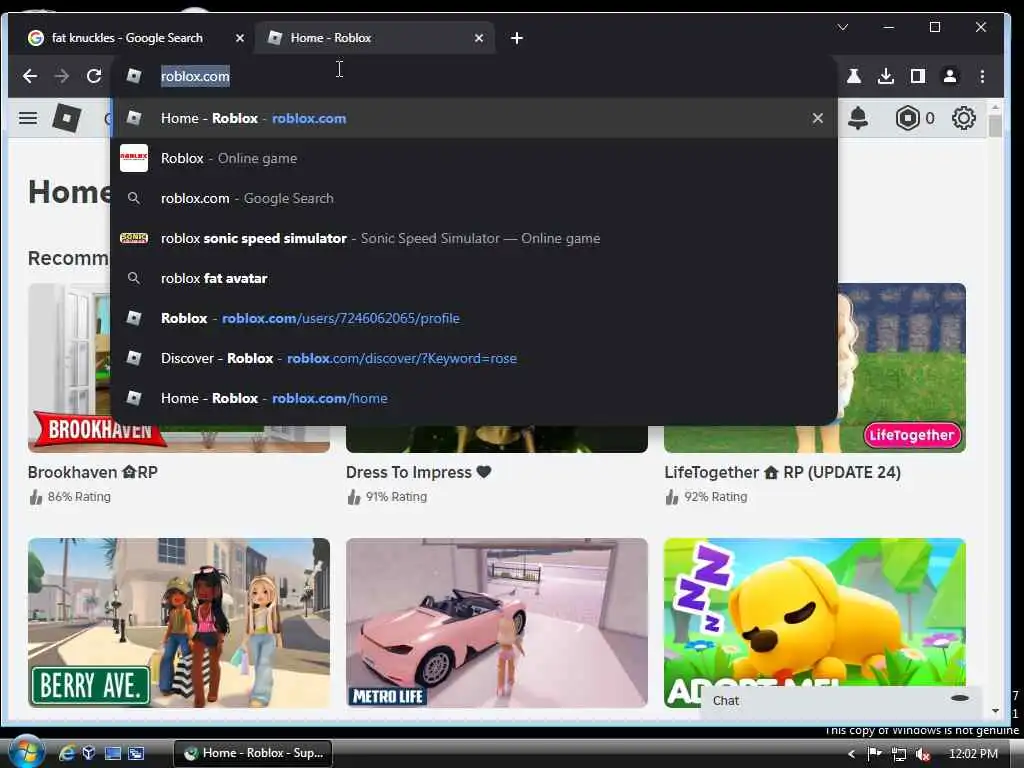Open Roblox notifications bell

coord(857,118)
